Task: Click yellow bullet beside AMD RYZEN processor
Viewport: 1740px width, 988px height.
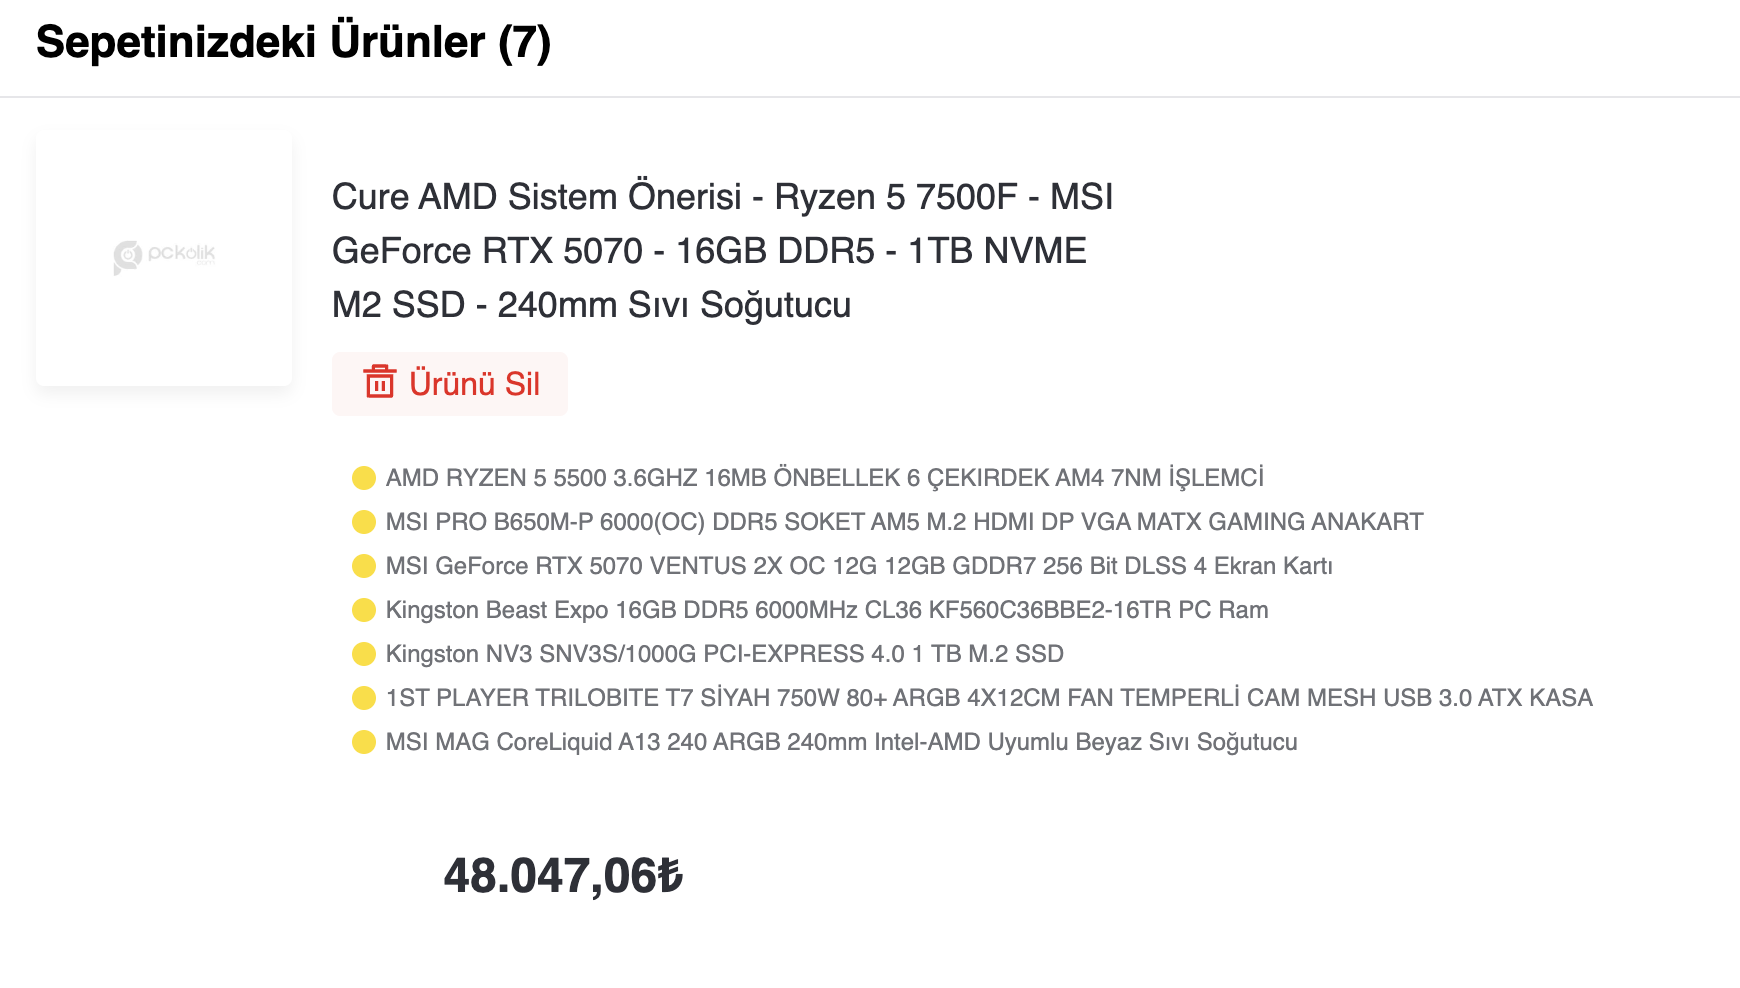Action: point(364,478)
